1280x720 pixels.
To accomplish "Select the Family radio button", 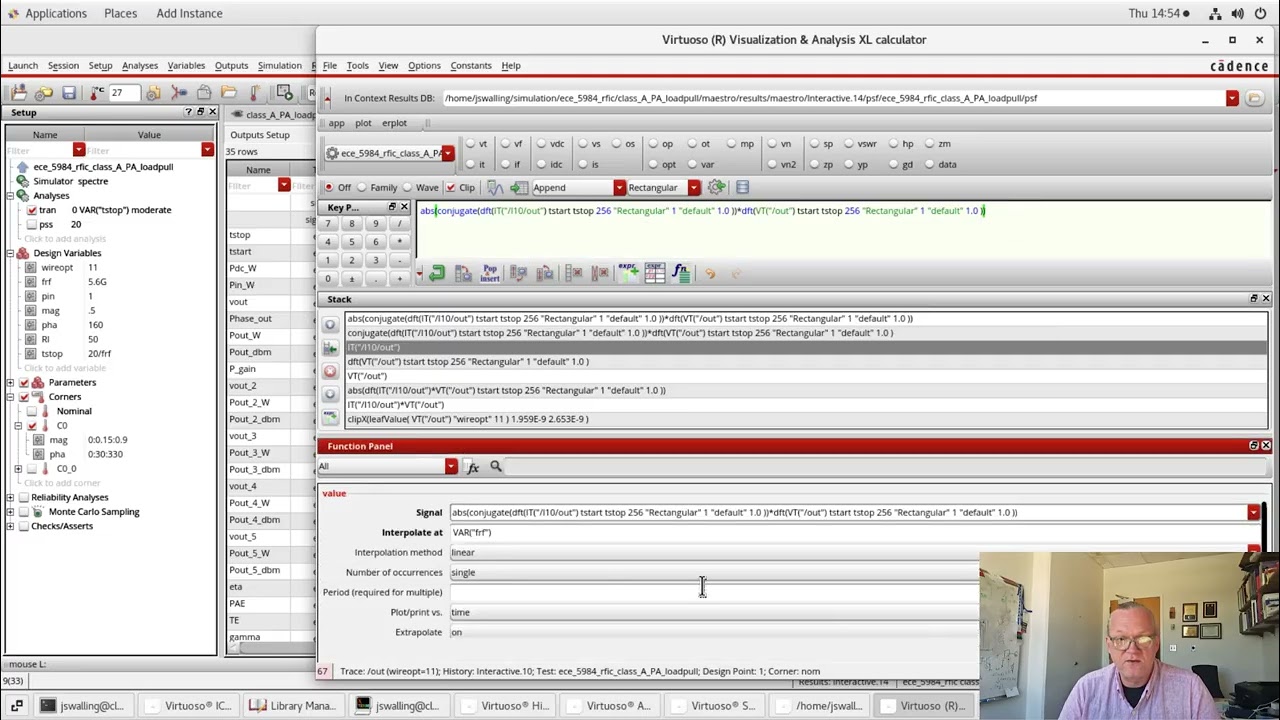I will (x=362, y=187).
